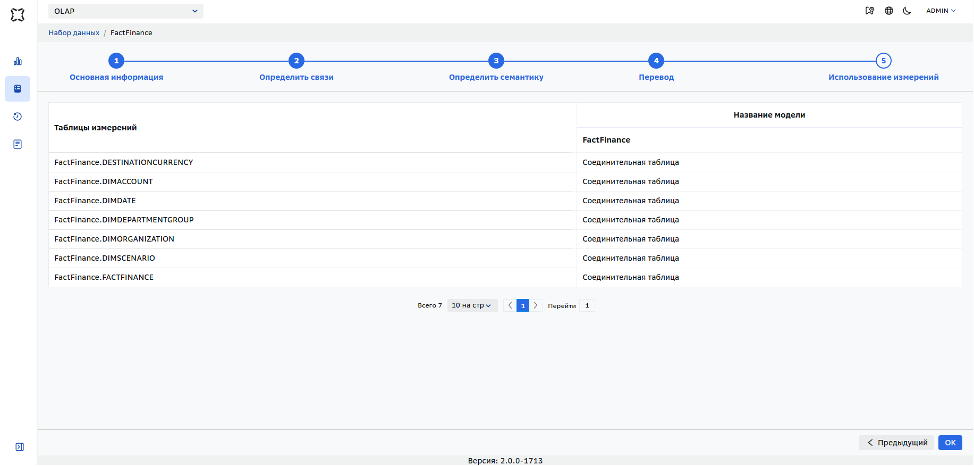Viewport: 974px width, 466px height.
Task: Open the history clock icon in sidebar
Action: (x=17, y=116)
